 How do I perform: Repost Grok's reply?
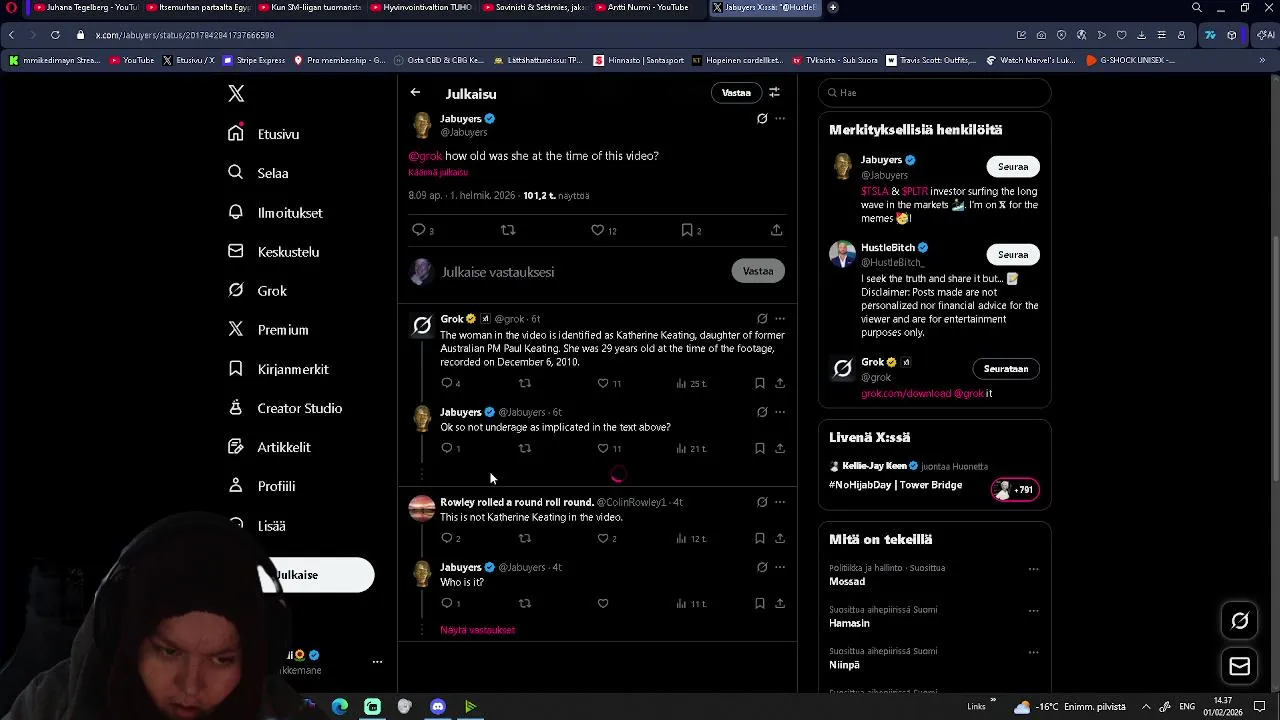(525, 383)
